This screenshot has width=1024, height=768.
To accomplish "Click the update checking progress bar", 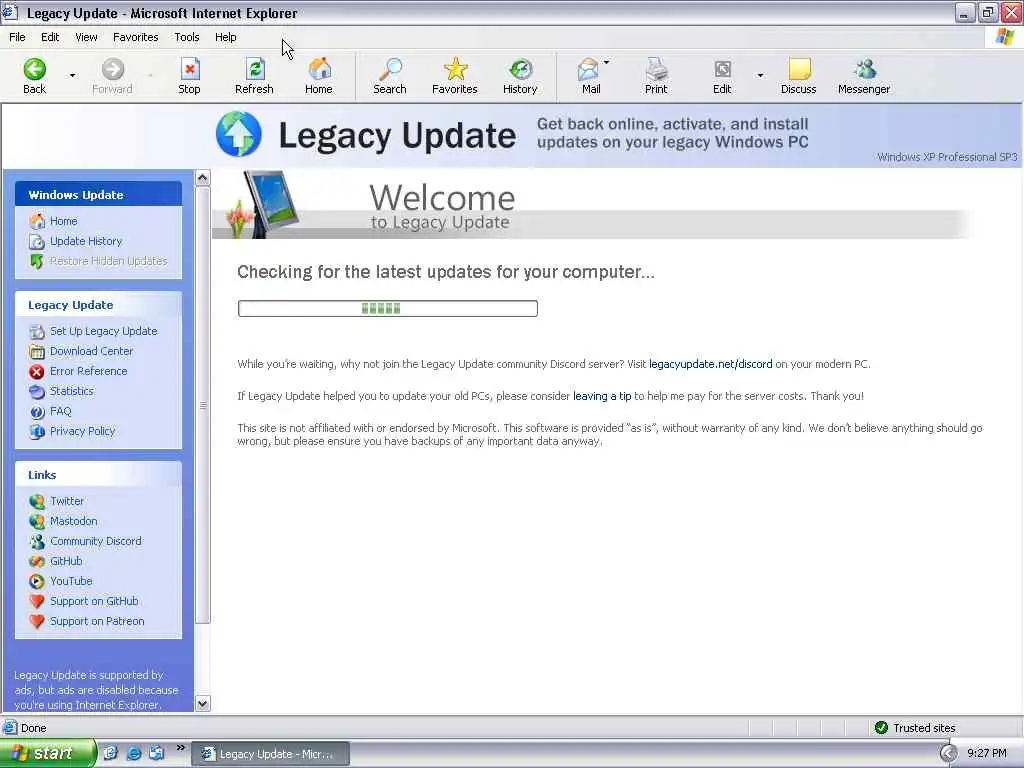I will (x=388, y=308).
